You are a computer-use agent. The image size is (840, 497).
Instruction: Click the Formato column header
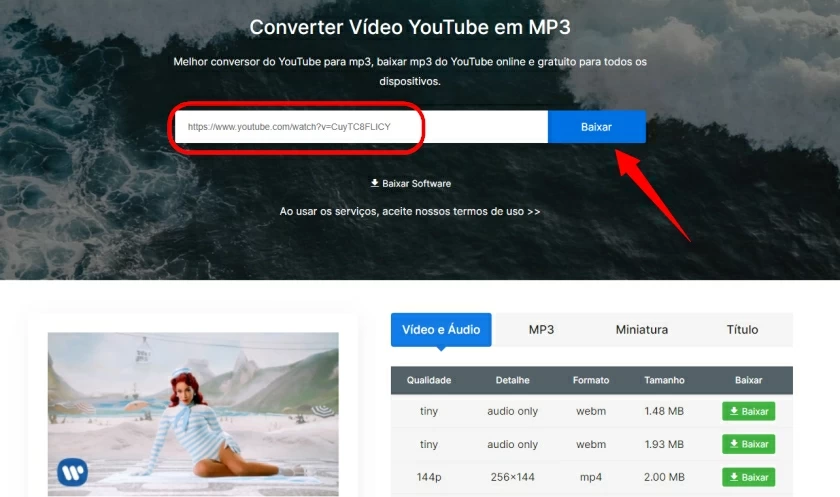tap(591, 380)
